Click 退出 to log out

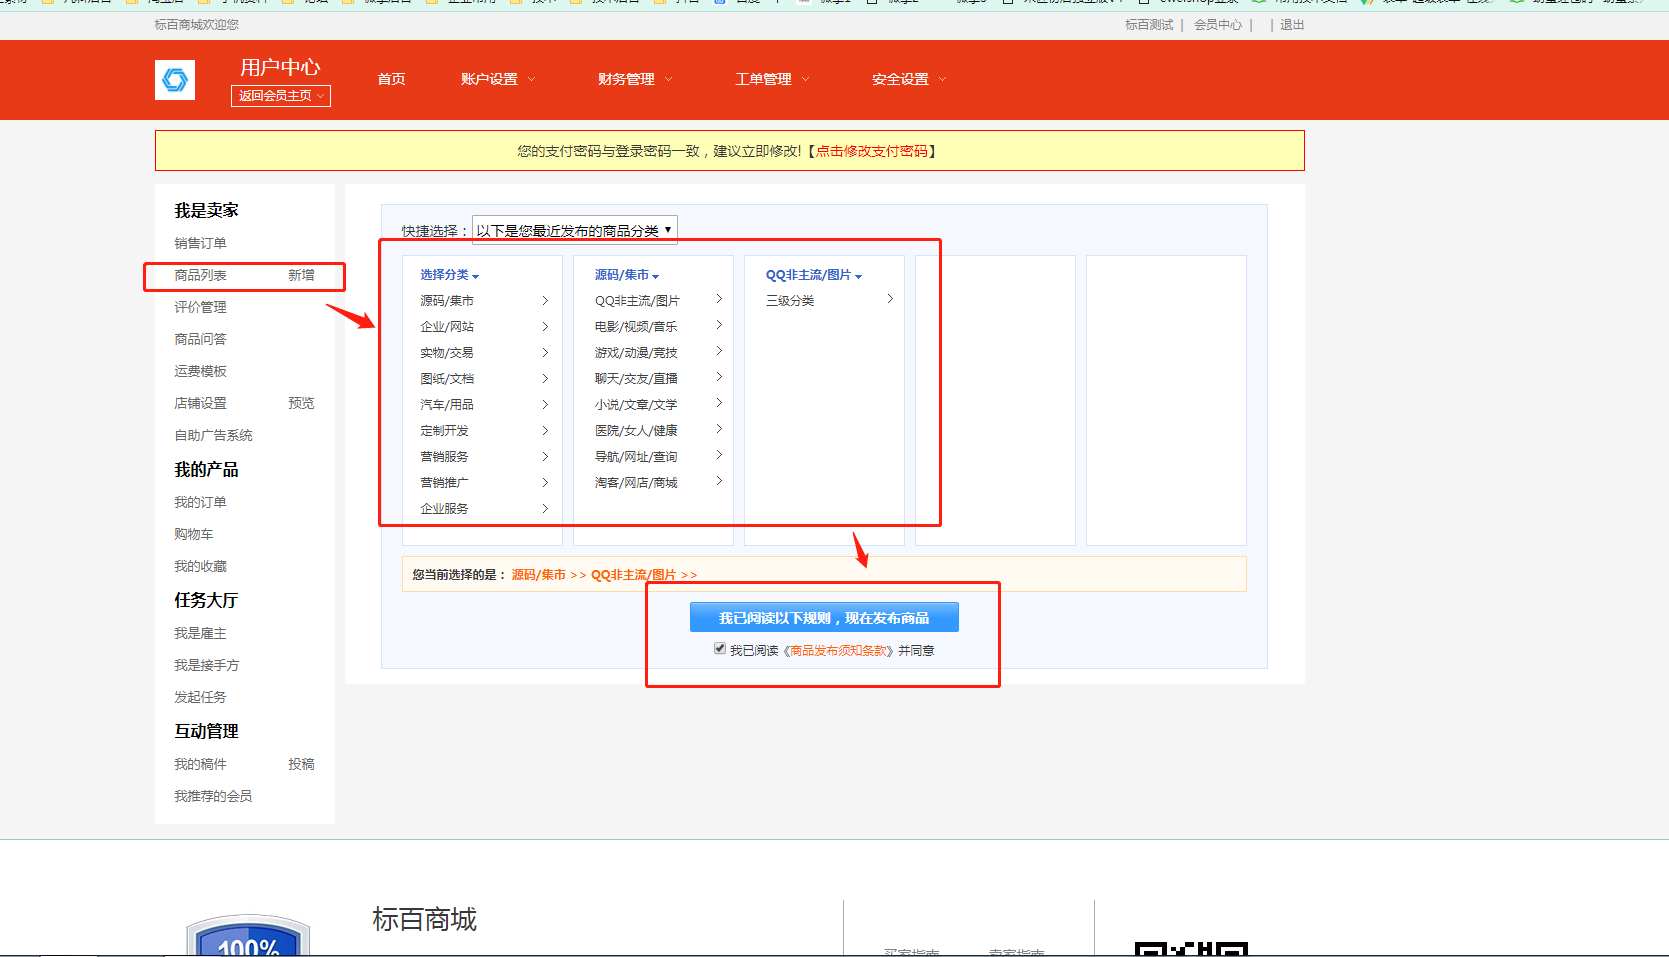1292,25
